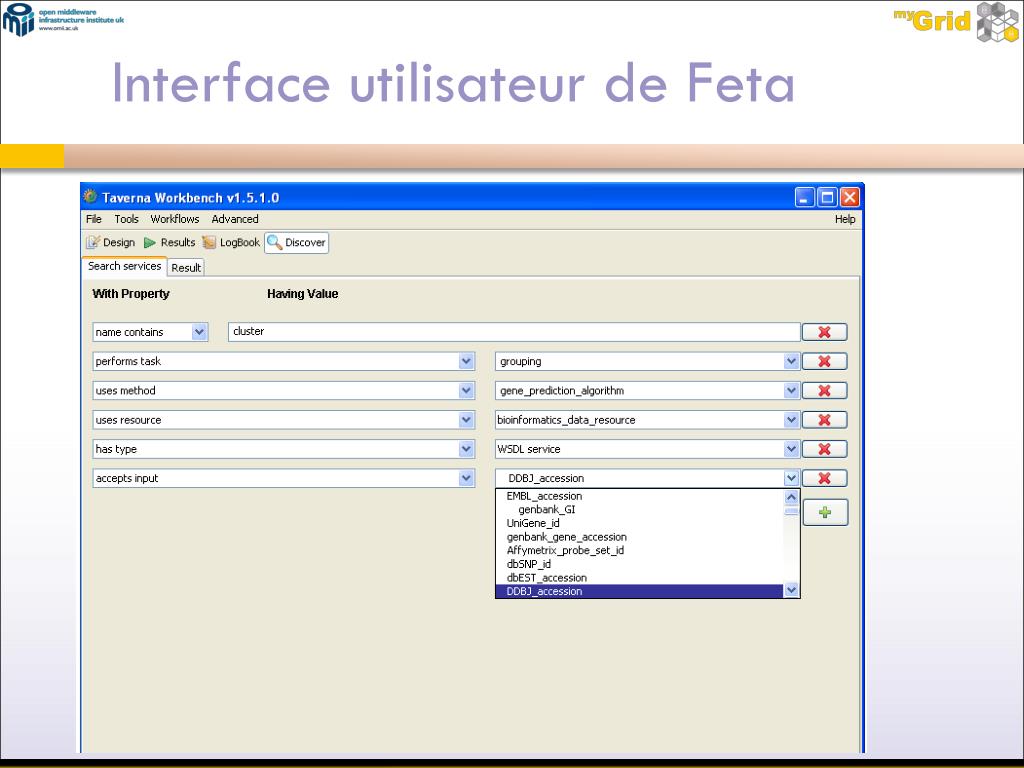Open the 'grouping' value dropdown
This screenshot has width=1024, height=768.
791,361
